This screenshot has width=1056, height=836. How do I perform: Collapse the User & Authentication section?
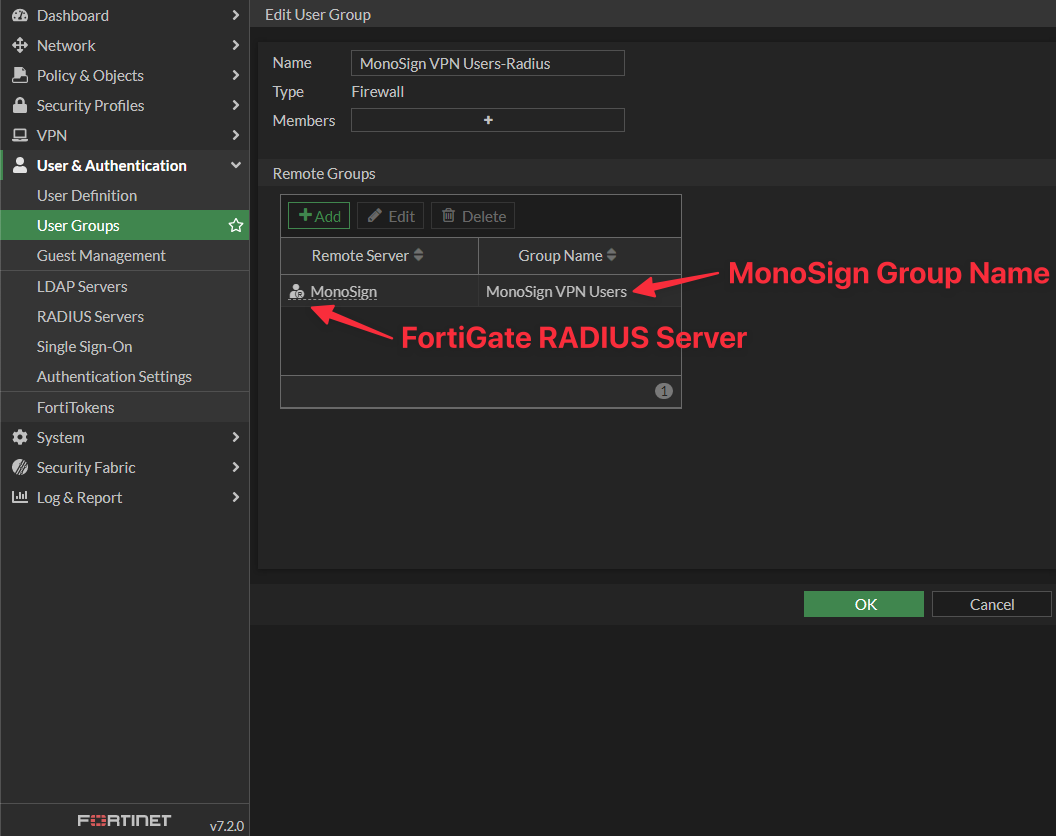coord(235,165)
